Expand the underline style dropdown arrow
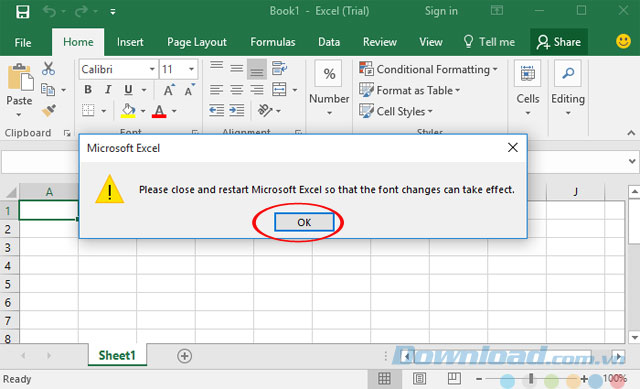 144,90
